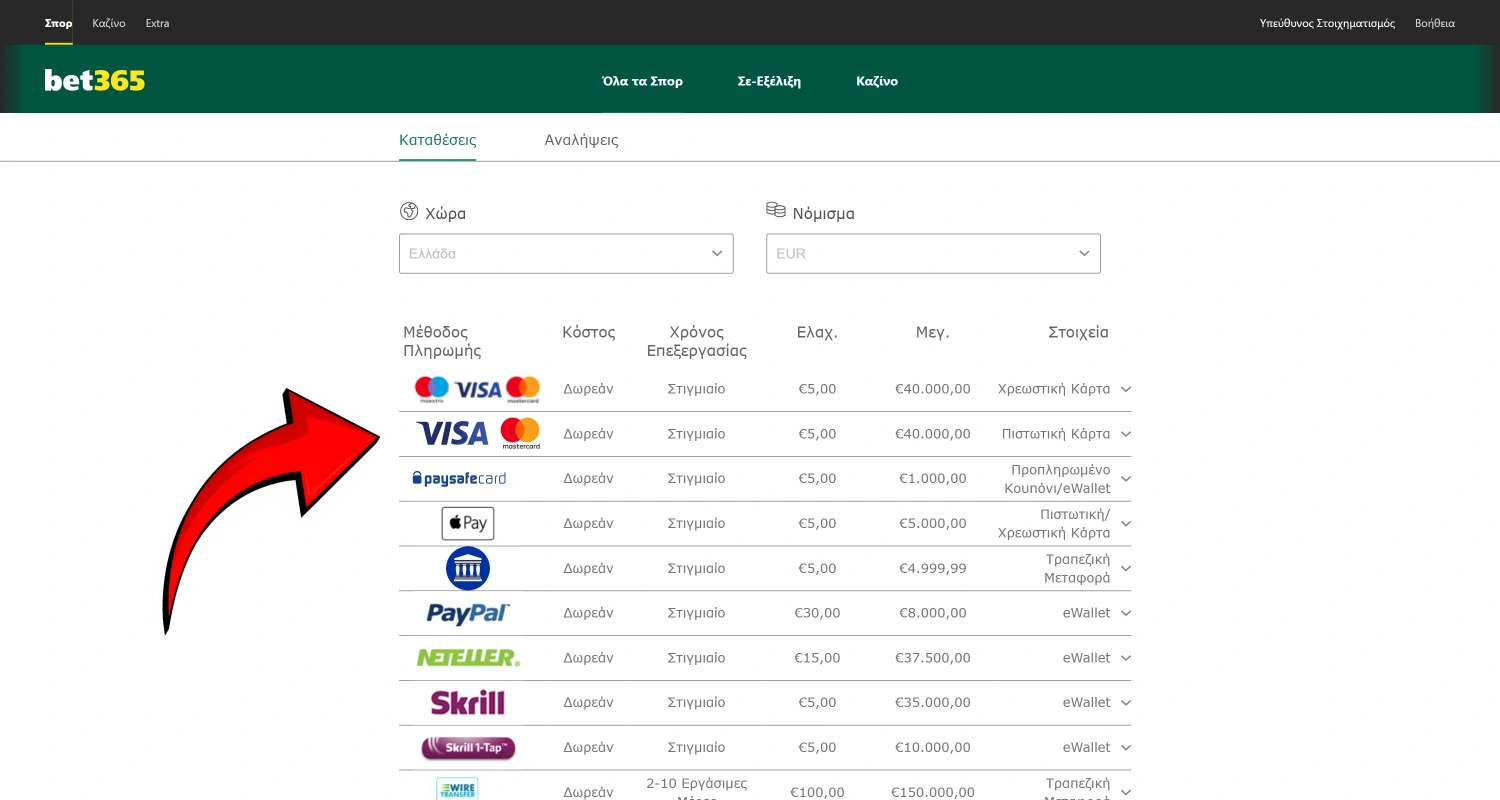Expand the Χρεωστική Κάρτα row details

[x=1126, y=389]
